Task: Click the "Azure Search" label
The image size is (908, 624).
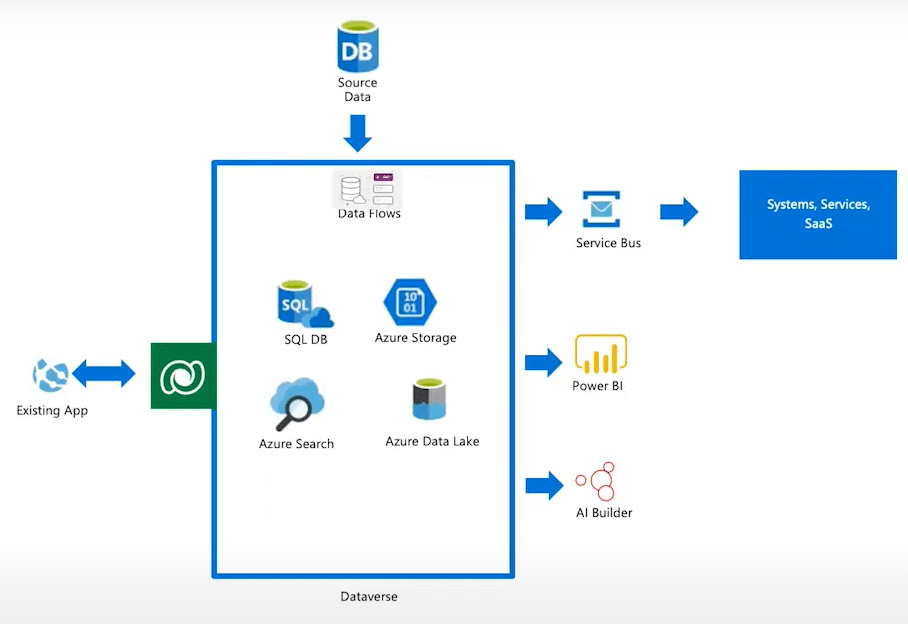Action: 296,444
